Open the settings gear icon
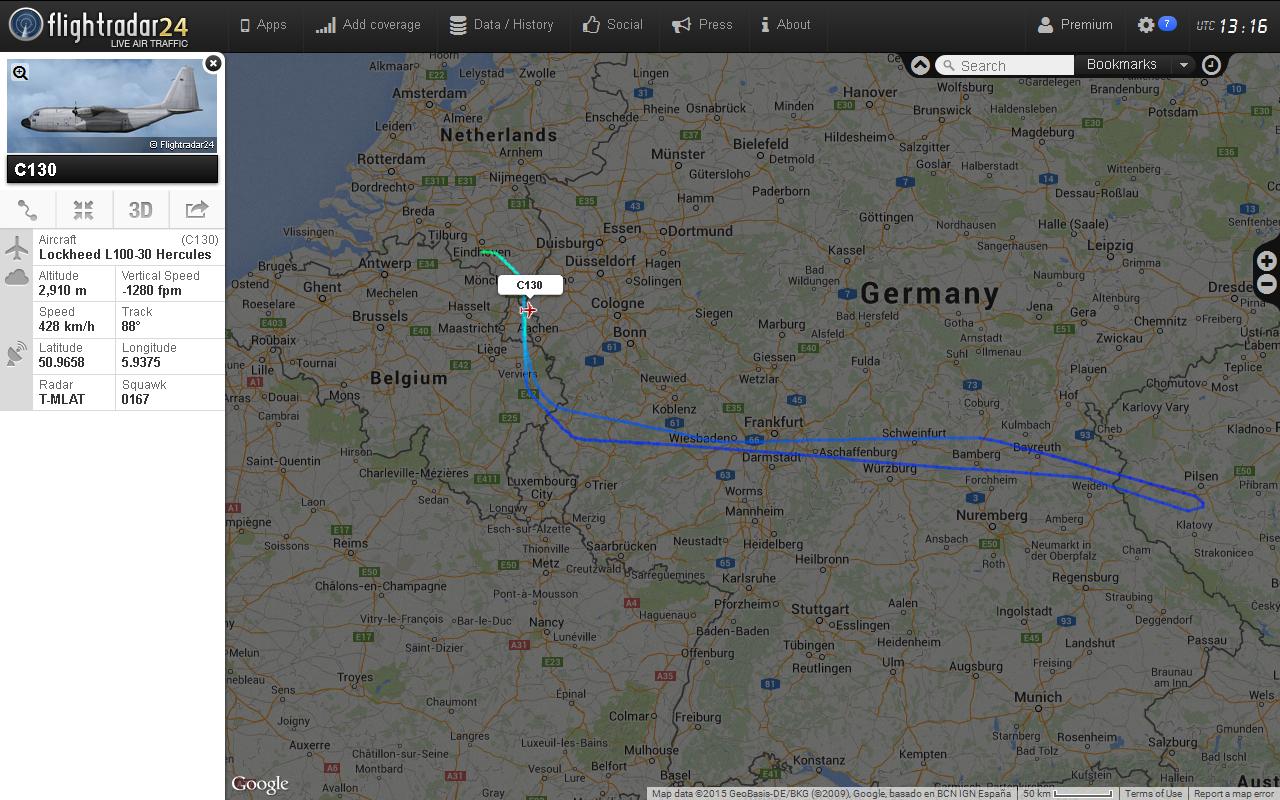This screenshot has width=1280, height=800. pyautogui.click(x=1146, y=25)
